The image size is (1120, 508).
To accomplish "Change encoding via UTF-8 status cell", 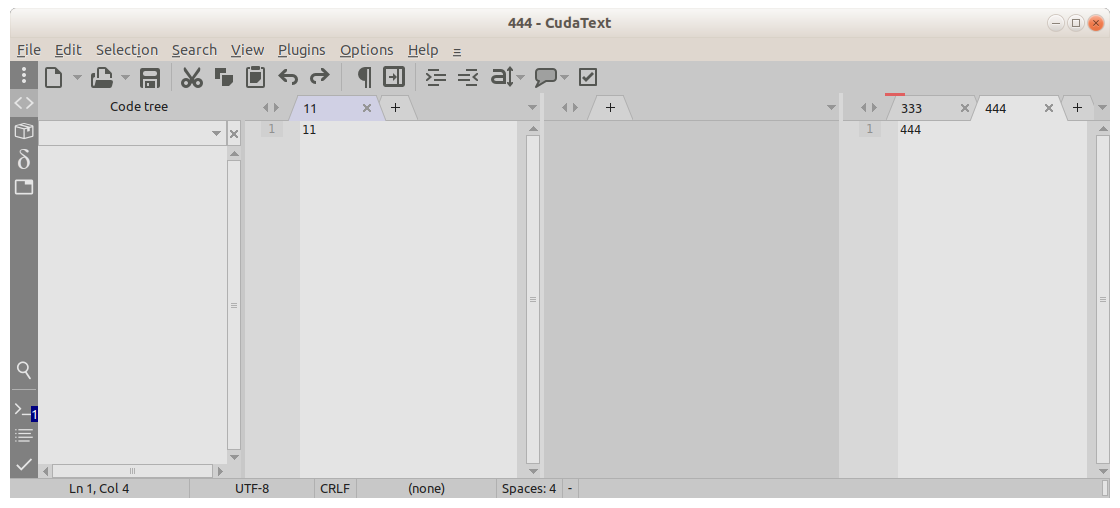I will (252, 489).
